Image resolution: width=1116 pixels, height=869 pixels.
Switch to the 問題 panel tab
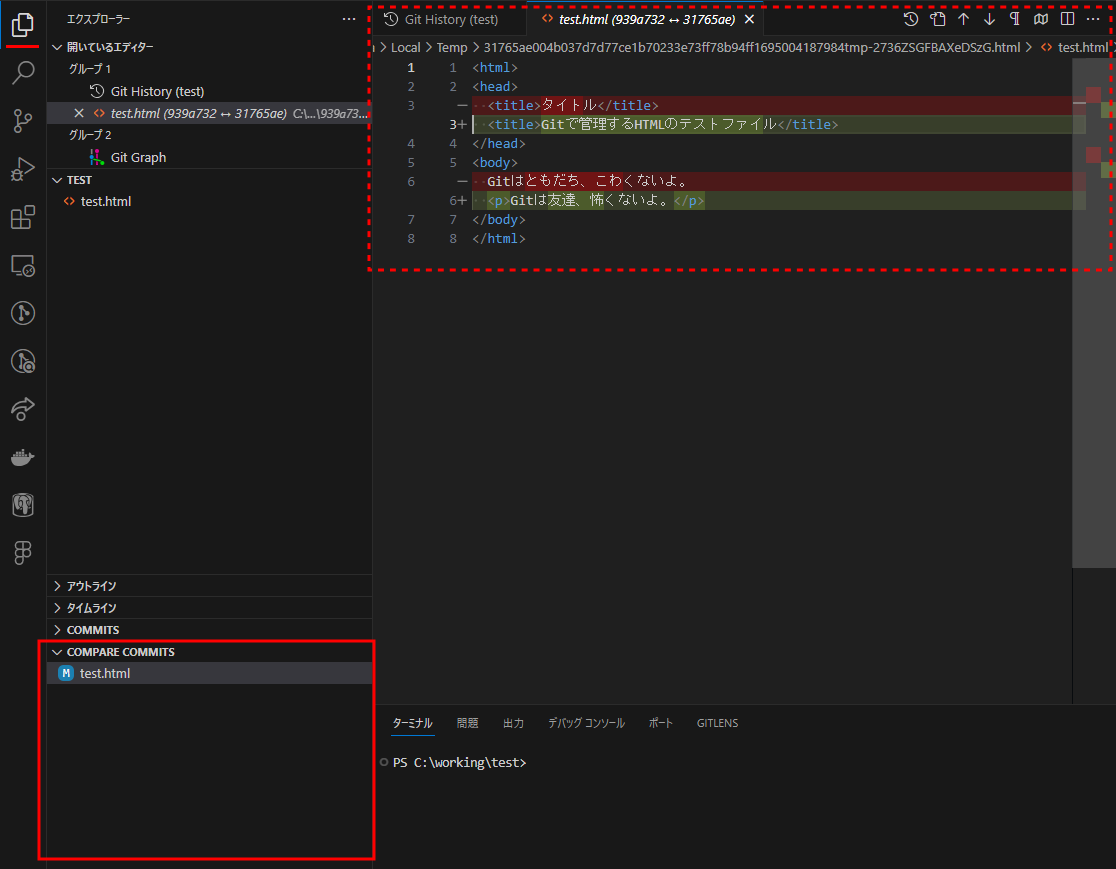coord(468,723)
